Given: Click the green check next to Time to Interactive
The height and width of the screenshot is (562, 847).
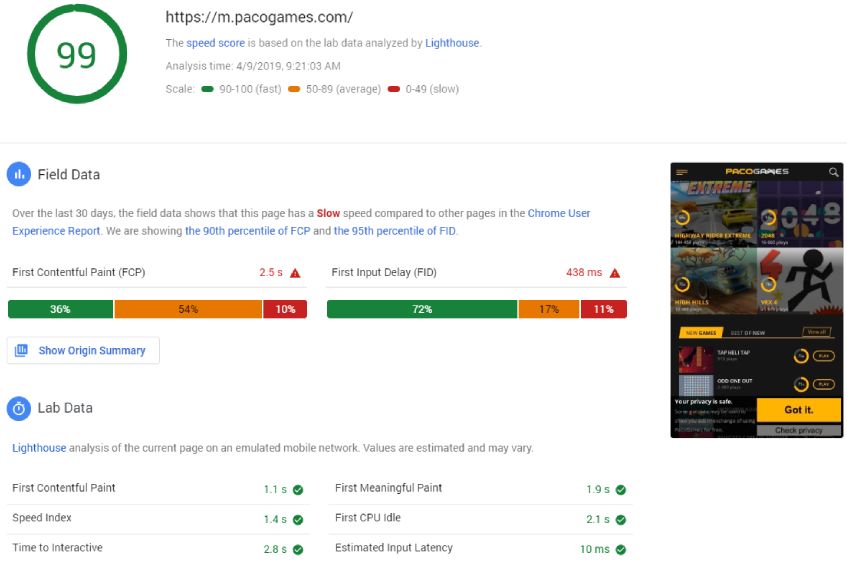Looking at the screenshot, I should coord(298,549).
